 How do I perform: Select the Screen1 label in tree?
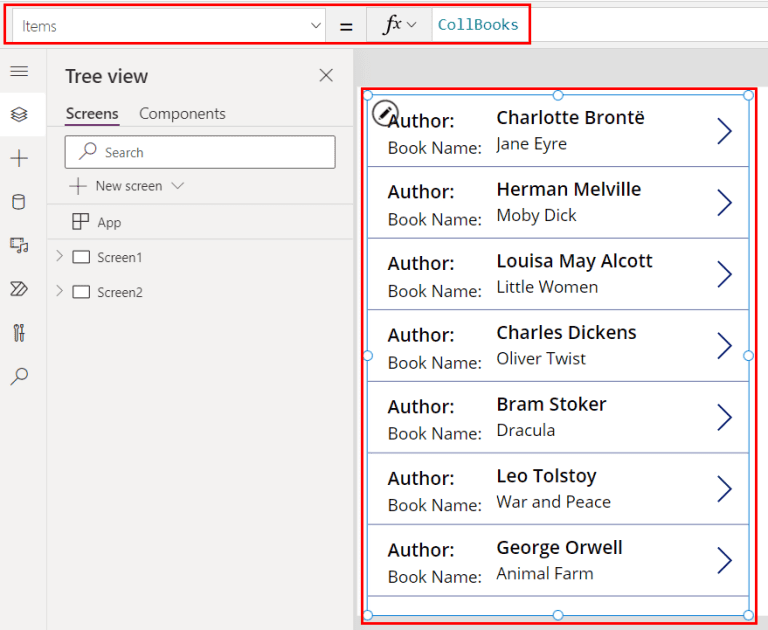(x=120, y=257)
